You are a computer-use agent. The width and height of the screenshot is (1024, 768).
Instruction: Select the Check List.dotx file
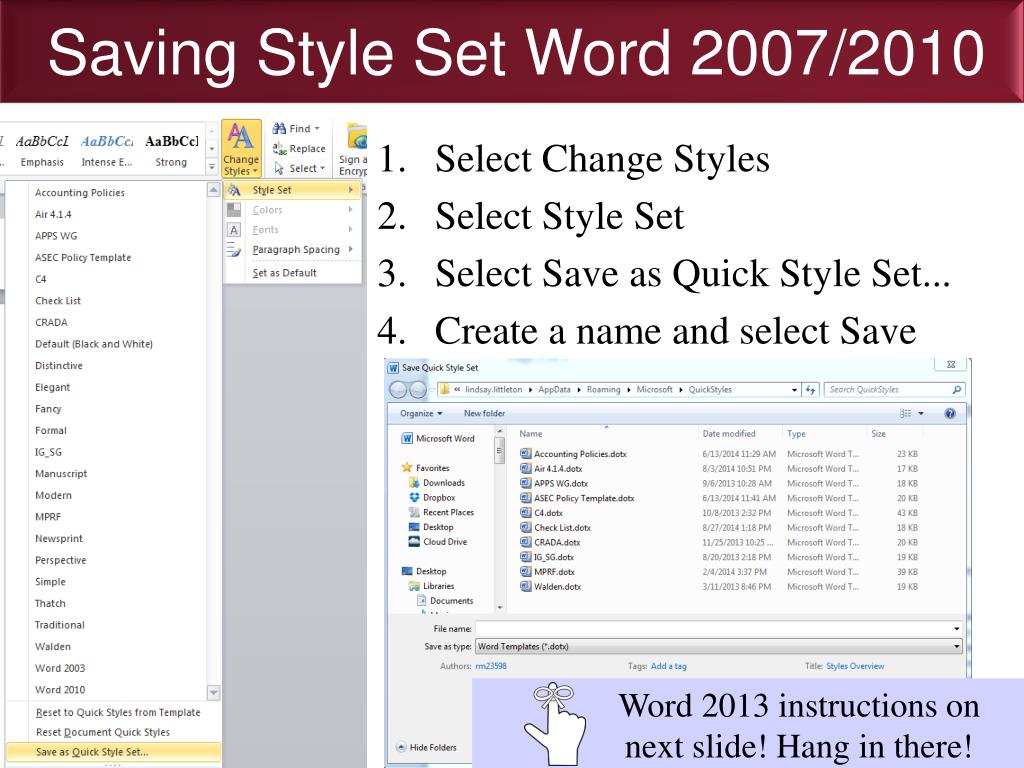[x=556, y=528]
